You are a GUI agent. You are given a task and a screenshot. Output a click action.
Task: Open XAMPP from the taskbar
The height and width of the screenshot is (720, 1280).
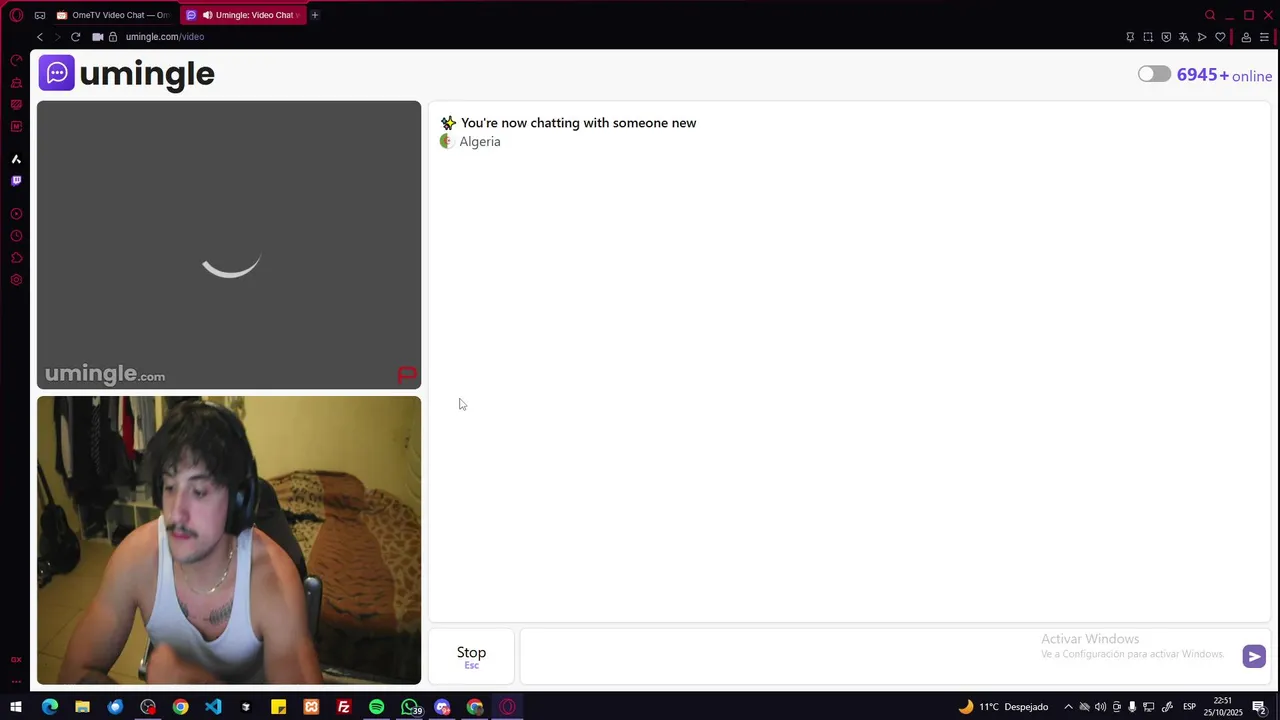pos(311,707)
